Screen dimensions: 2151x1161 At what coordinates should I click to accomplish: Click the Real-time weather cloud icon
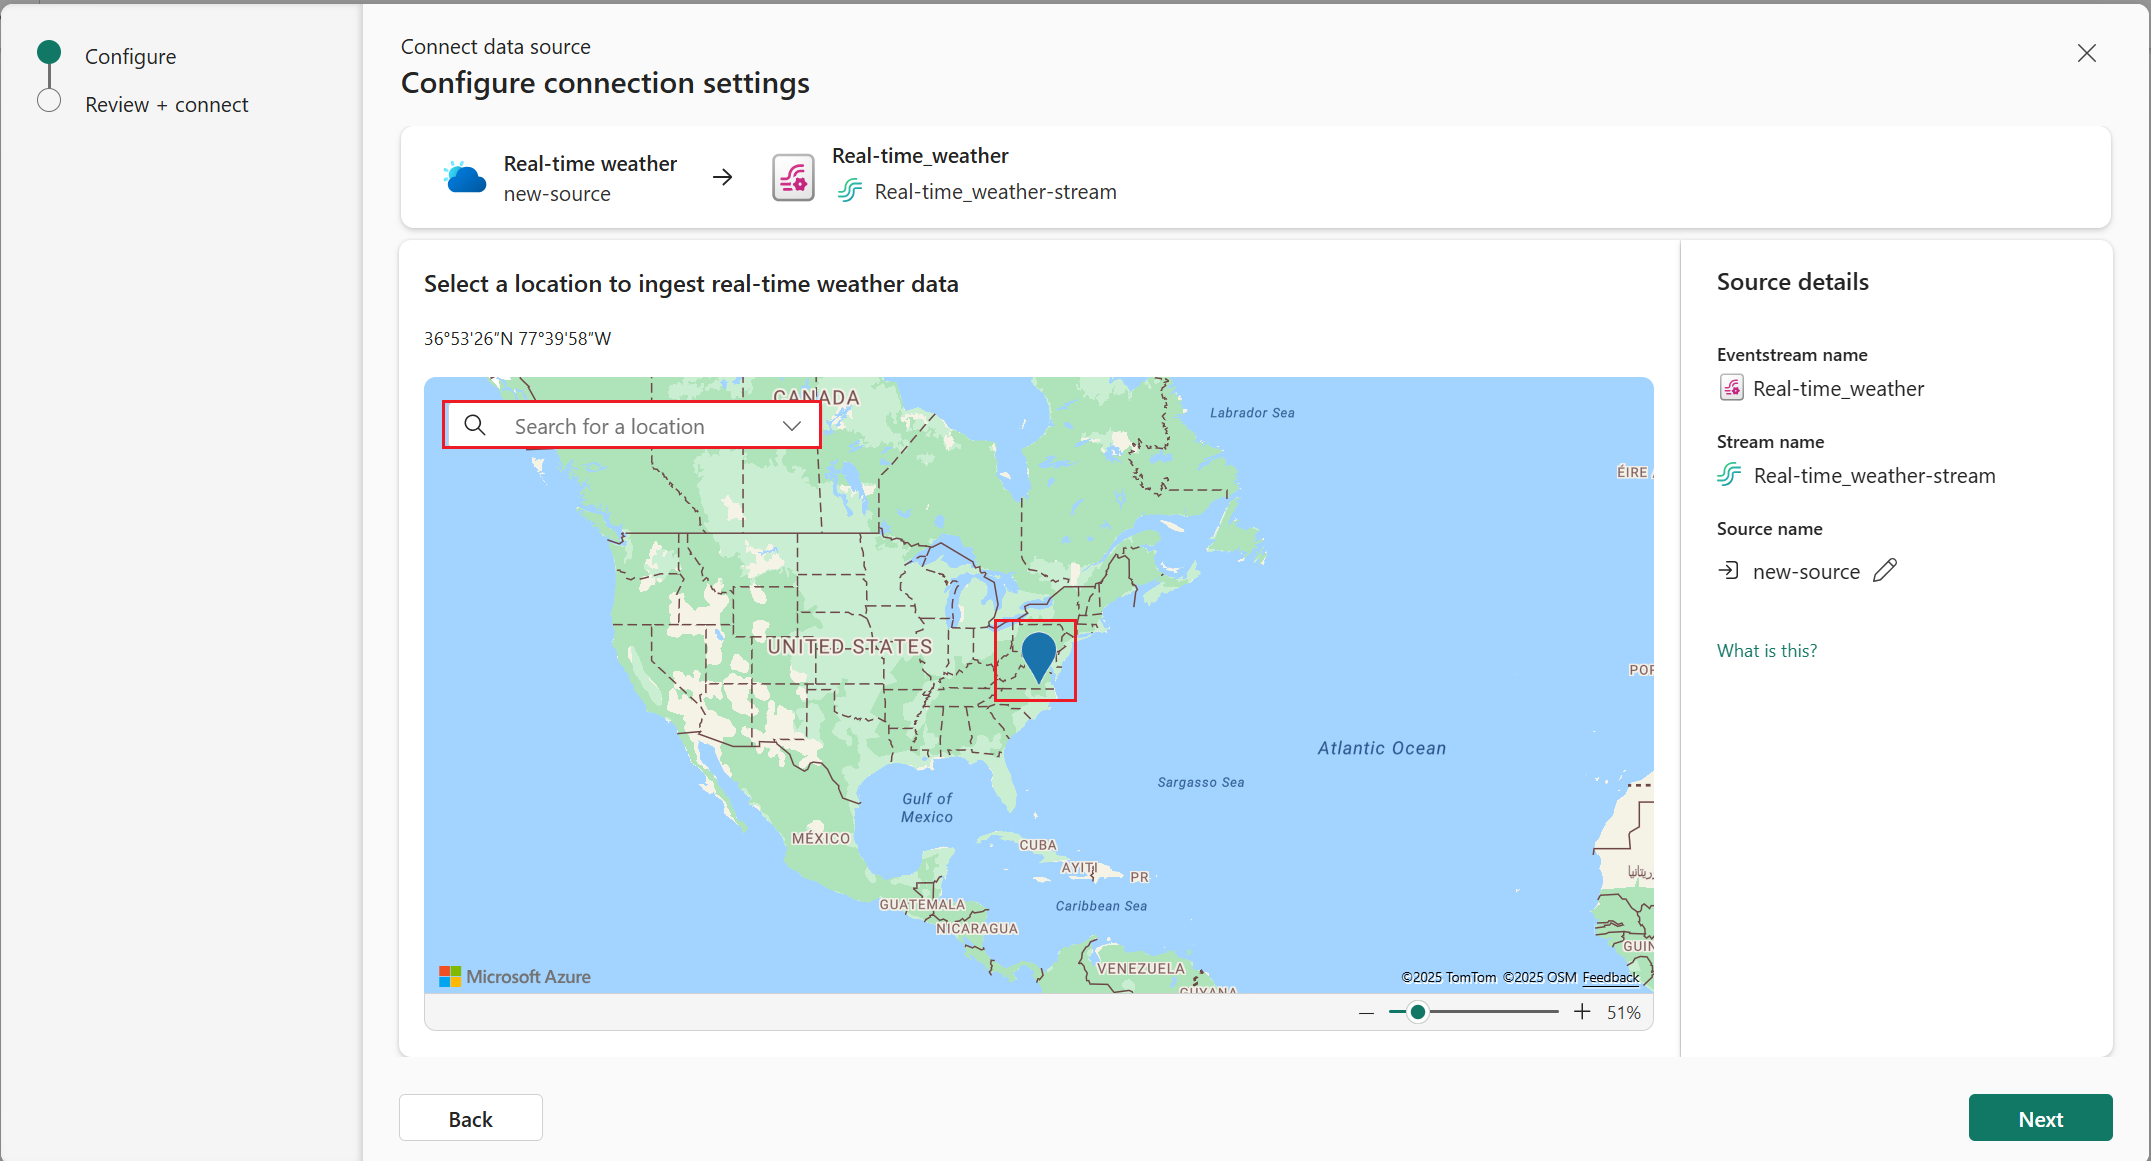coord(464,178)
